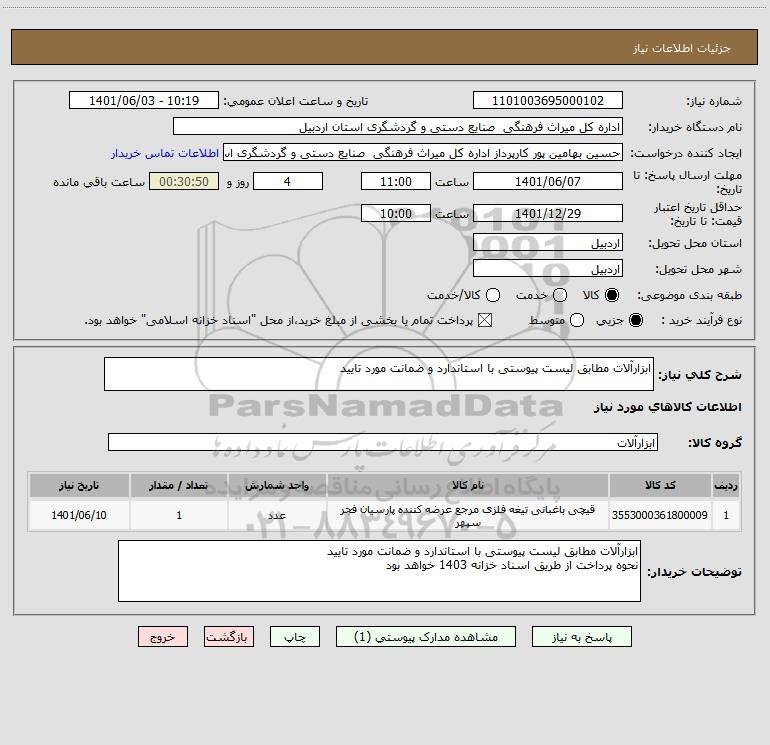
Task: Click the نام کالا column header
Action: tap(468, 485)
